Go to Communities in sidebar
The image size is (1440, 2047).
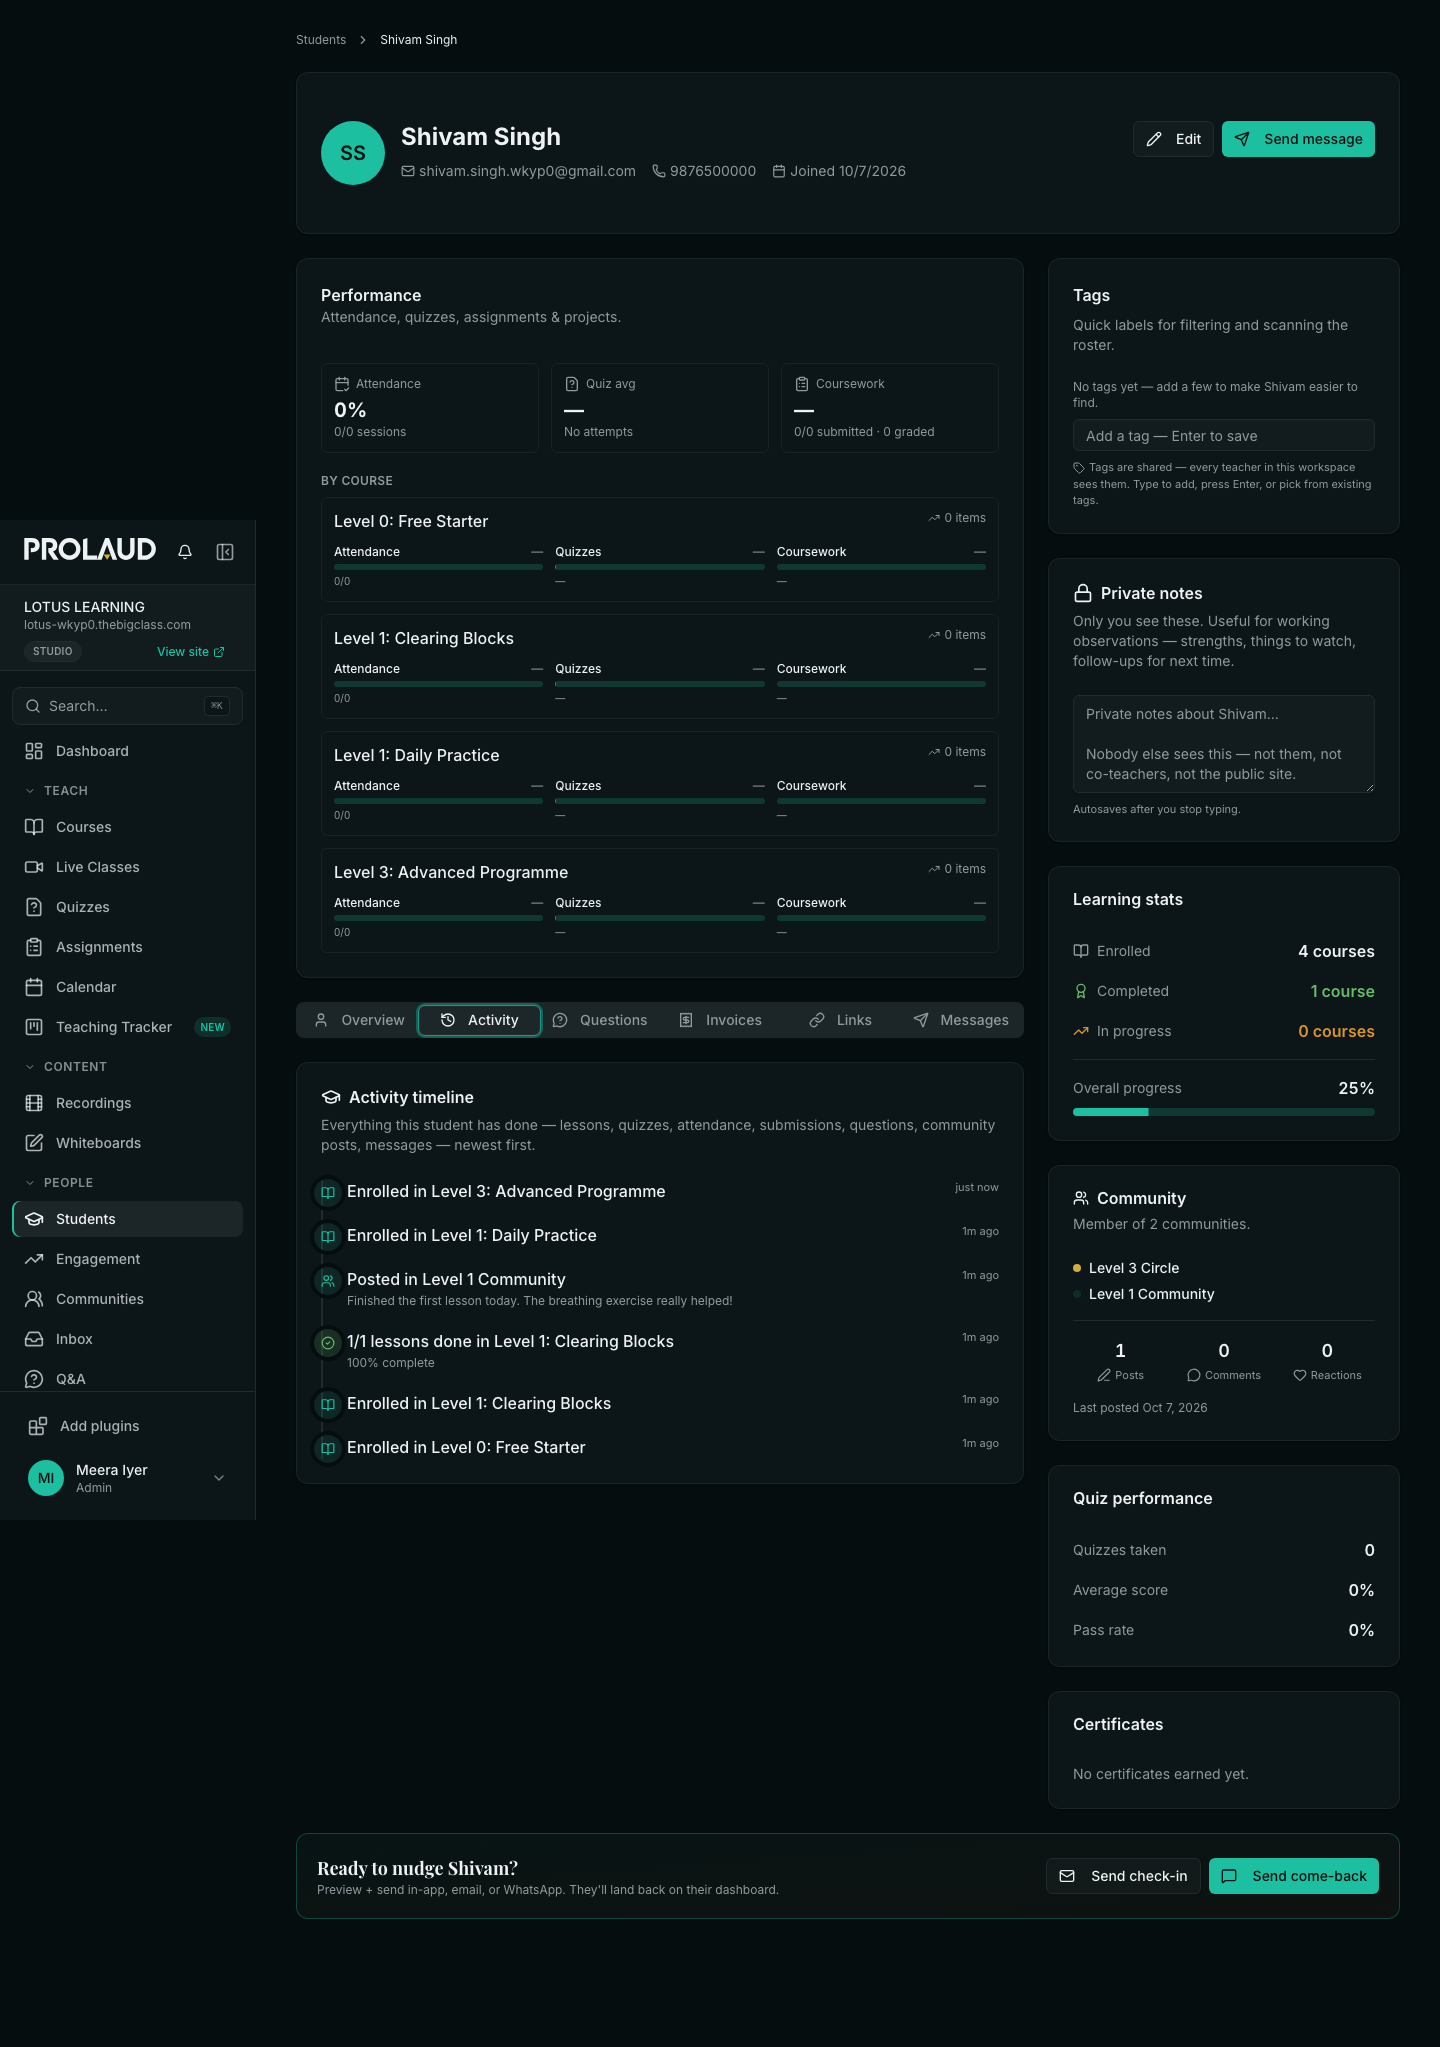pyautogui.click(x=127, y=1299)
